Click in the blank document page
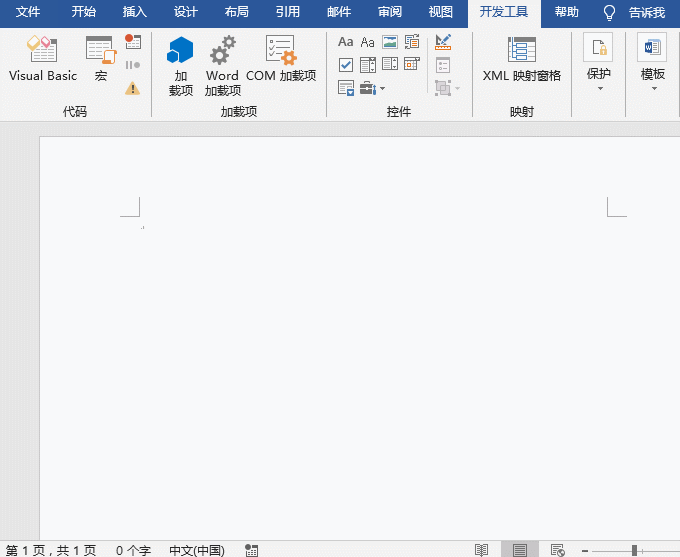 [360, 338]
